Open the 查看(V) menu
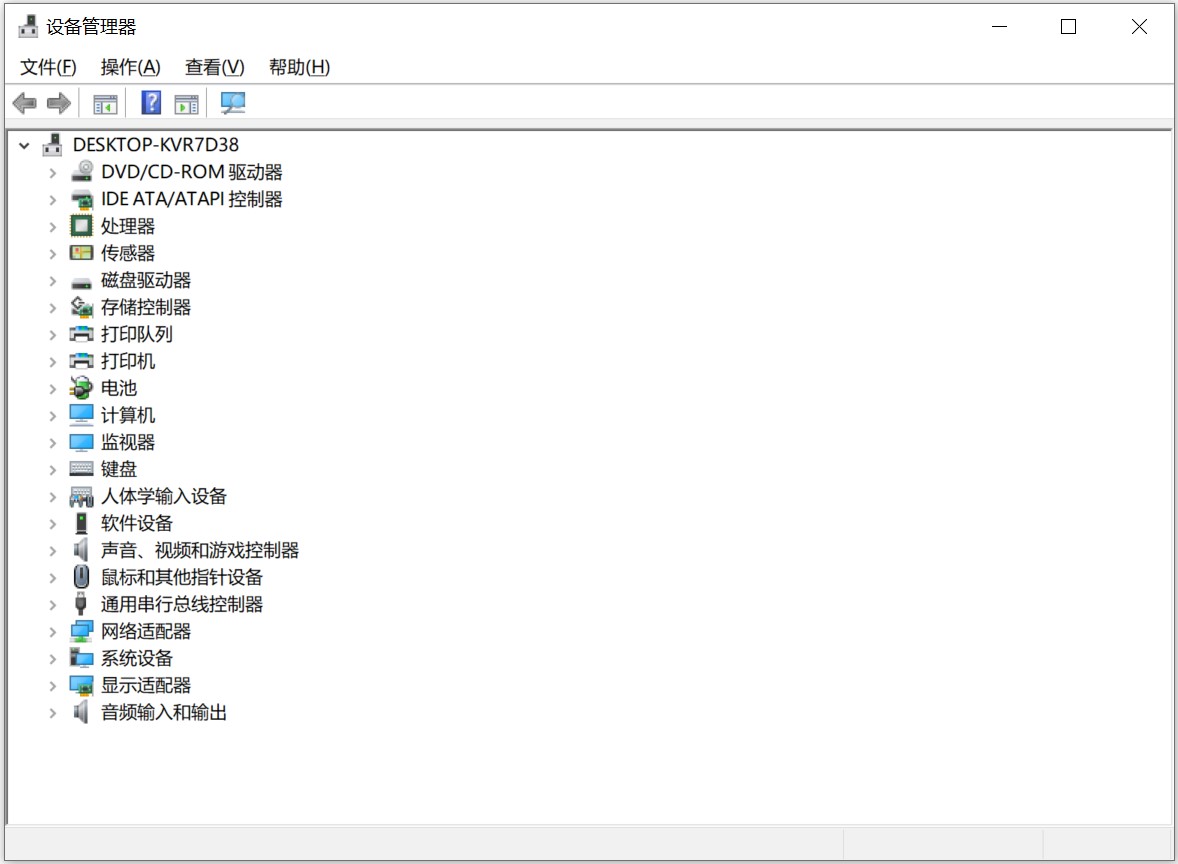 [215, 68]
